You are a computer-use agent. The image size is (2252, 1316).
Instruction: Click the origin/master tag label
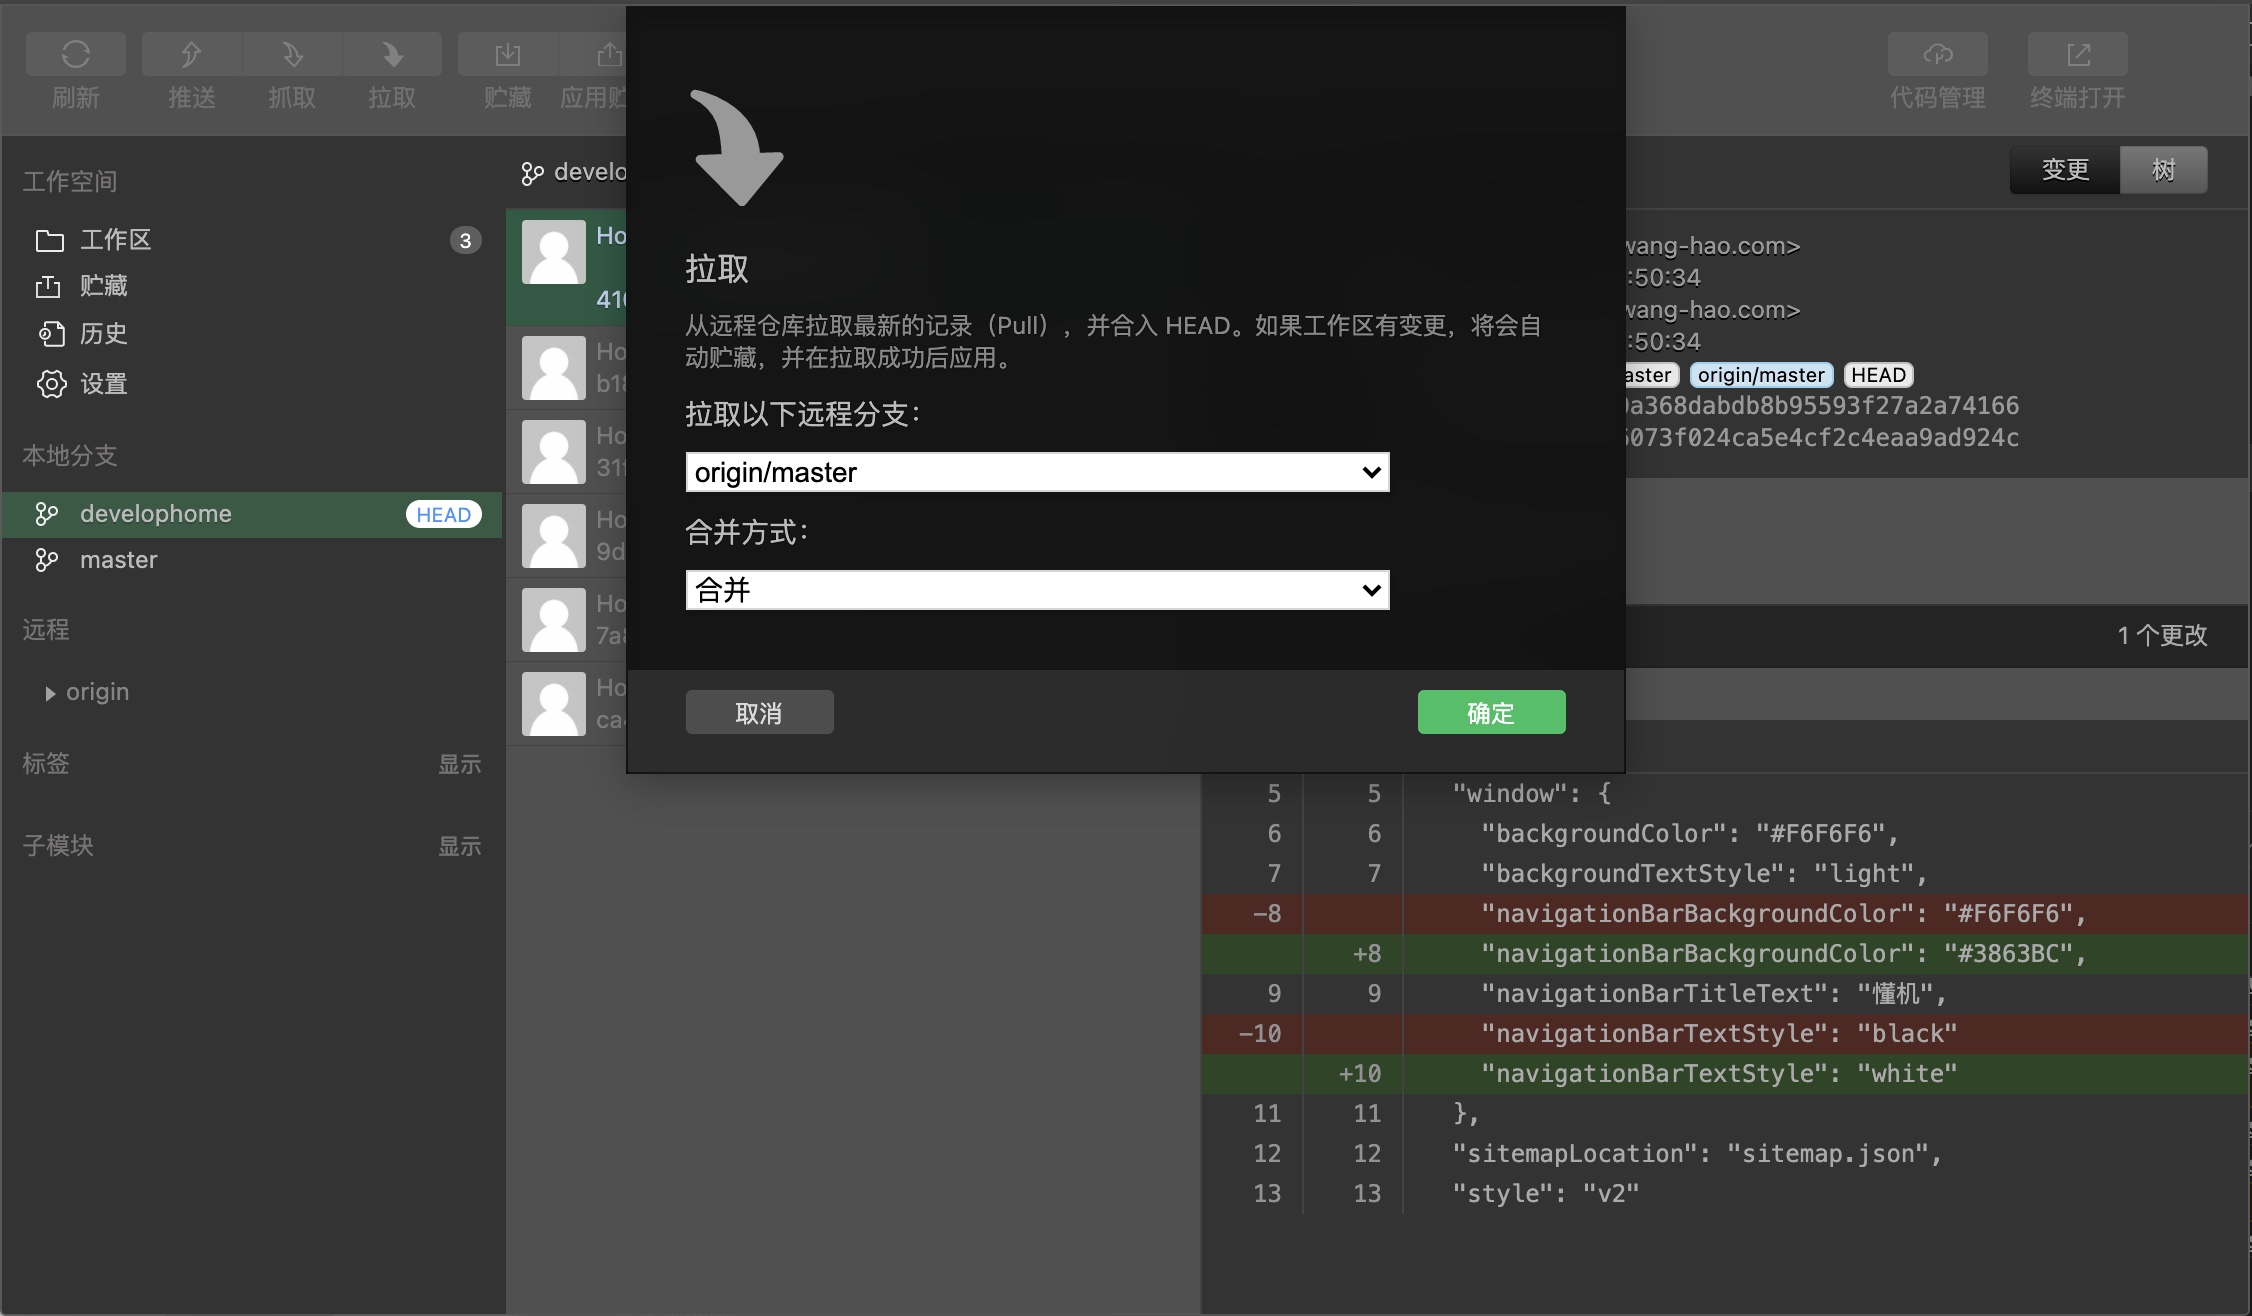point(1761,375)
